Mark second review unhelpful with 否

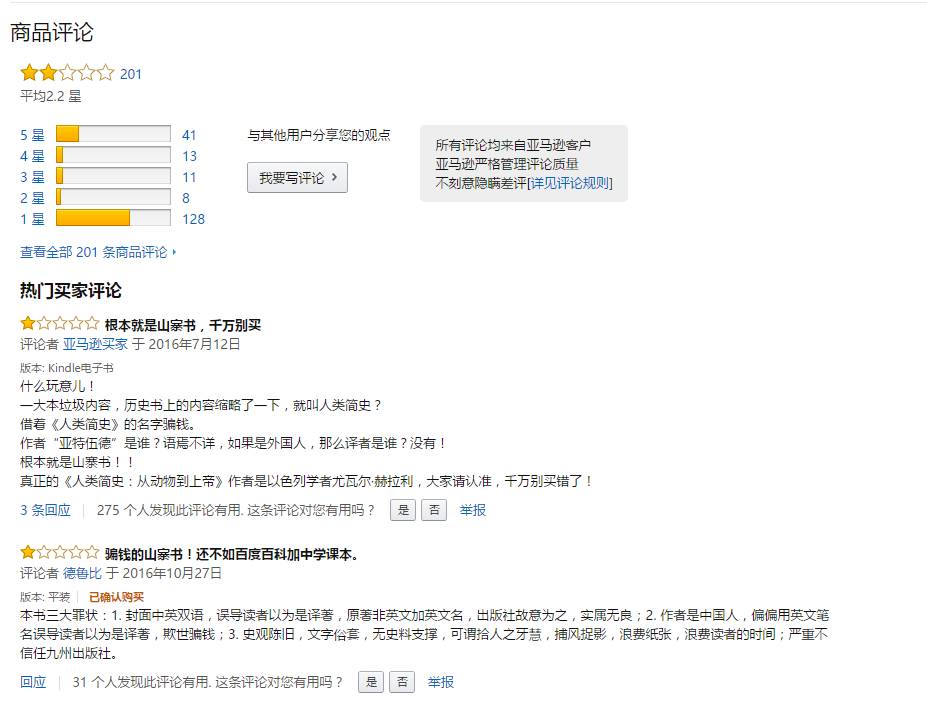click(x=401, y=682)
